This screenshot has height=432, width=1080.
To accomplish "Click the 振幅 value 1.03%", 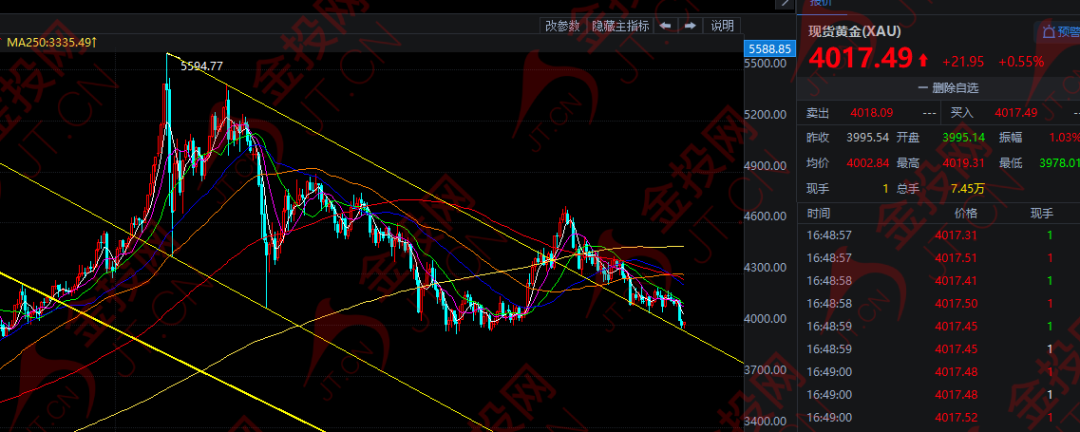I will point(1064,138).
